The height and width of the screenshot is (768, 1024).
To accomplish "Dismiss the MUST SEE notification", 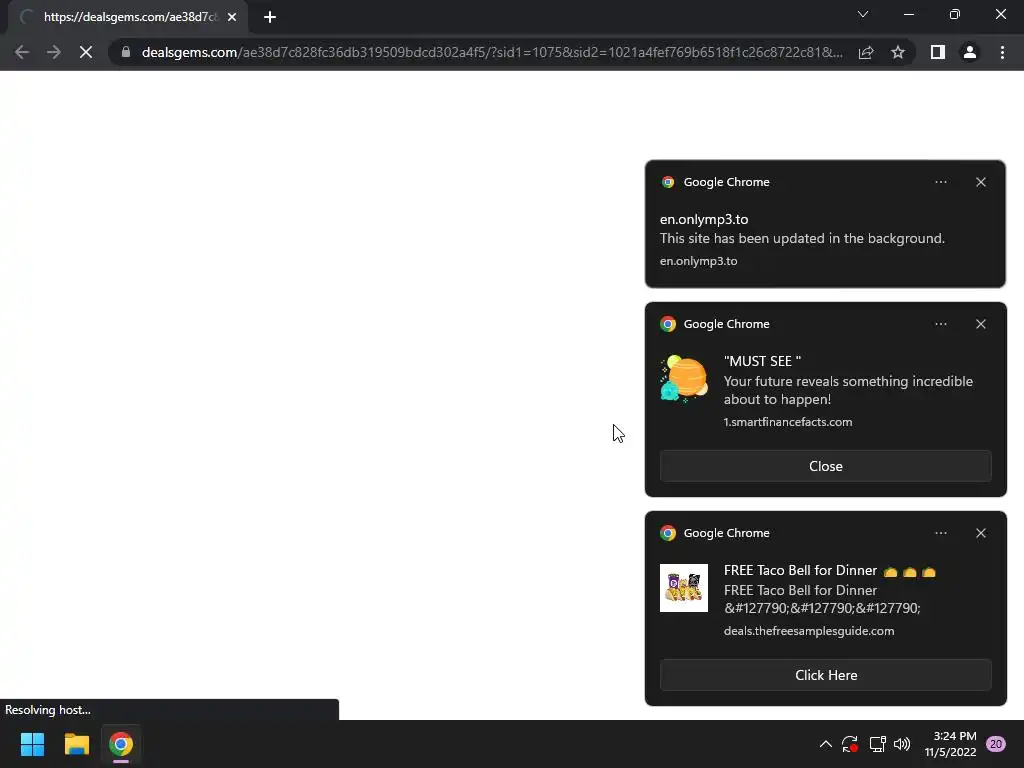I will tap(980, 324).
